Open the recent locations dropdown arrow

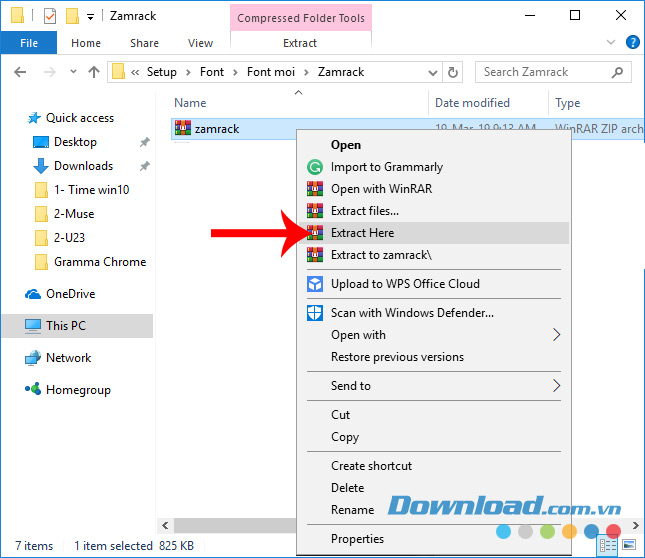pyautogui.click(x=73, y=72)
